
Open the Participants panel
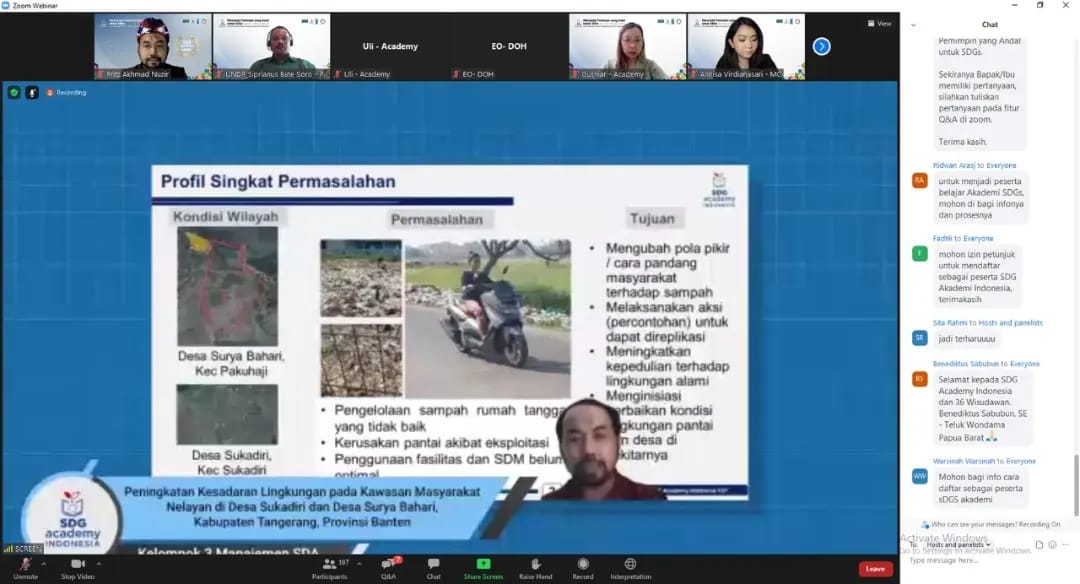(x=329, y=566)
